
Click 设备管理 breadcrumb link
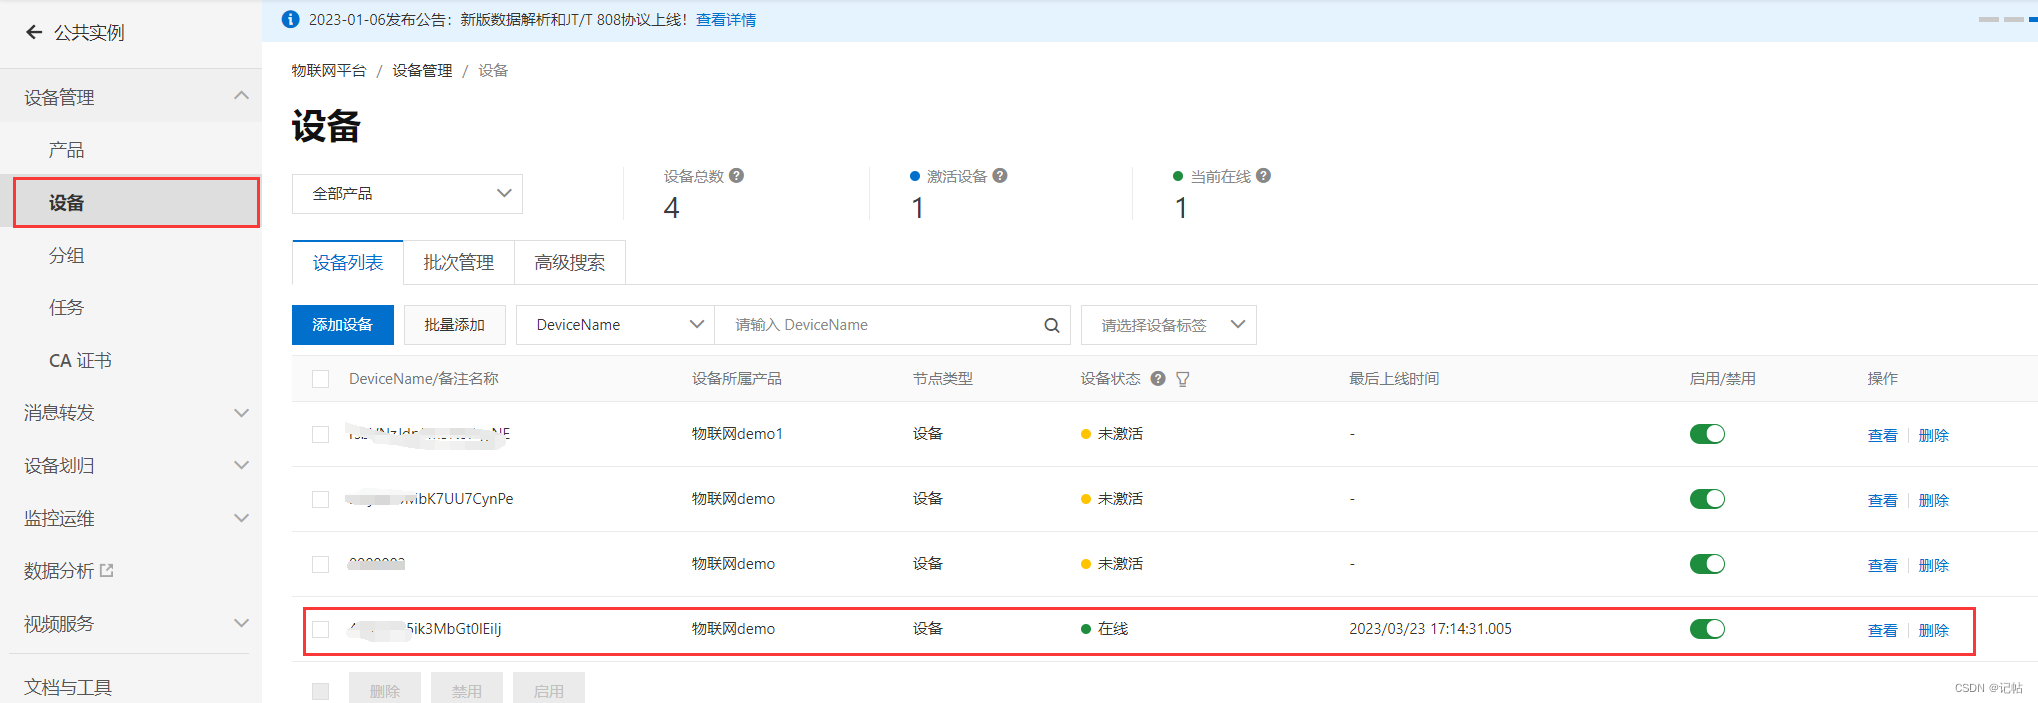point(422,70)
